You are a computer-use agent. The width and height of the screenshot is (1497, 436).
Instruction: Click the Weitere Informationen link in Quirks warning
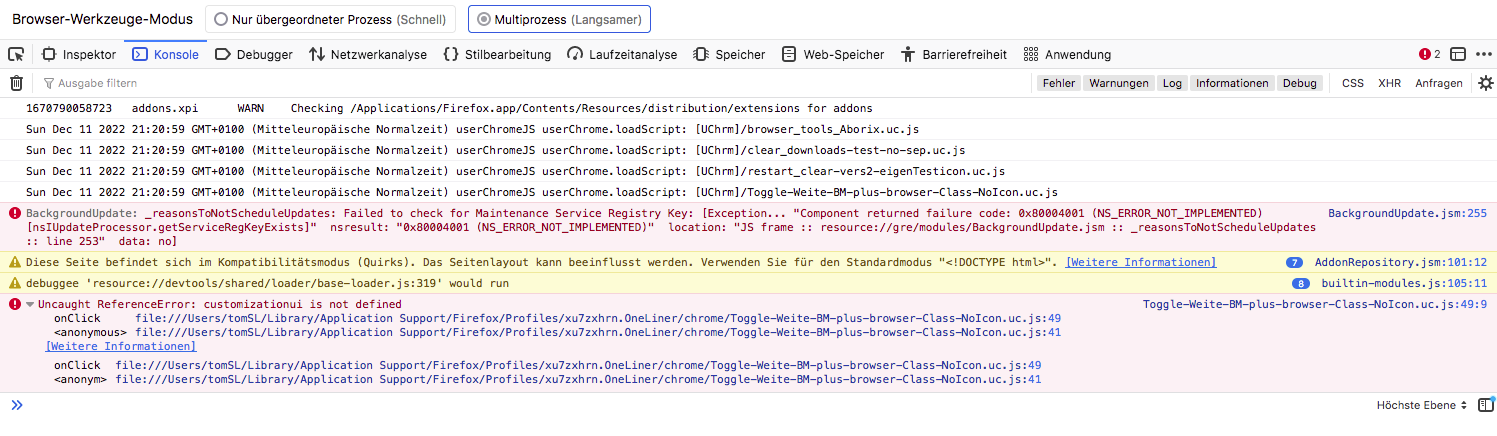tap(1140, 262)
